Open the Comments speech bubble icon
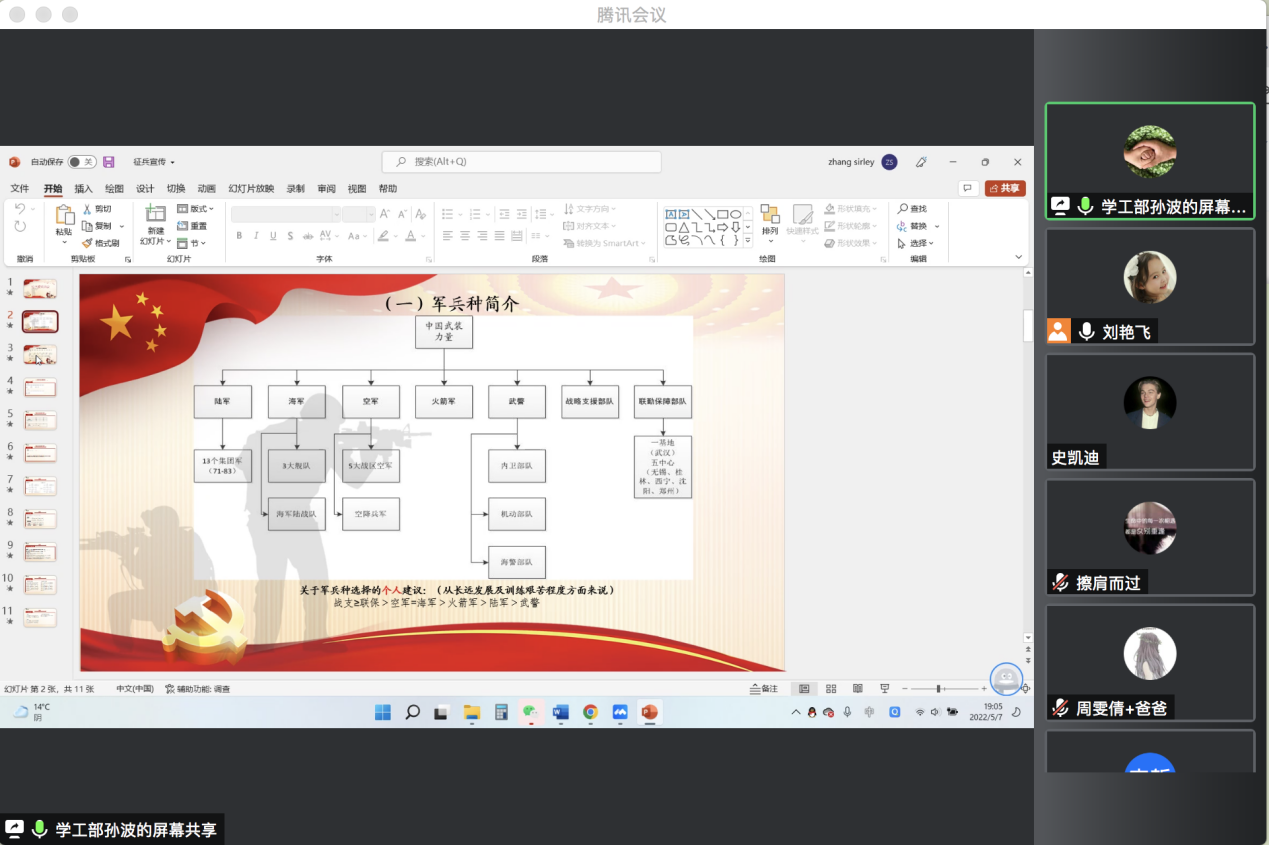Viewport: 1269px width, 845px height. pyautogui.click(x=967, y=188)
